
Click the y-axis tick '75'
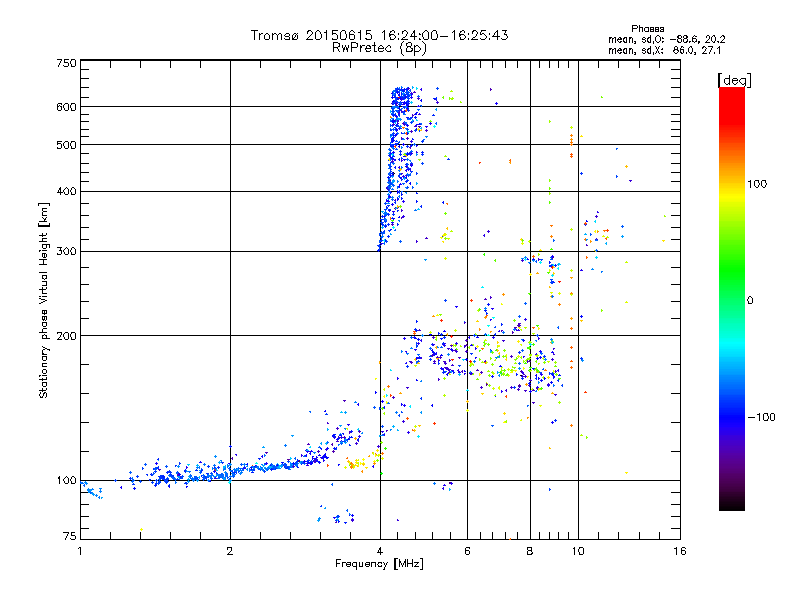(x=70, y=536)
